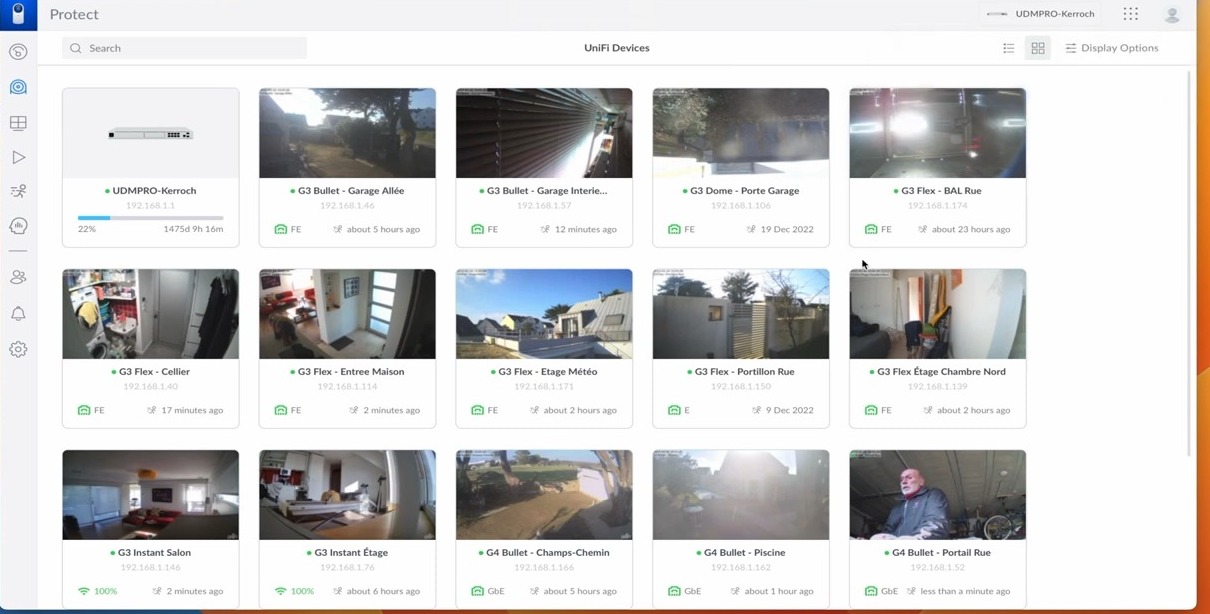Open the playback recordings sidebar icon

click(18, 157)
